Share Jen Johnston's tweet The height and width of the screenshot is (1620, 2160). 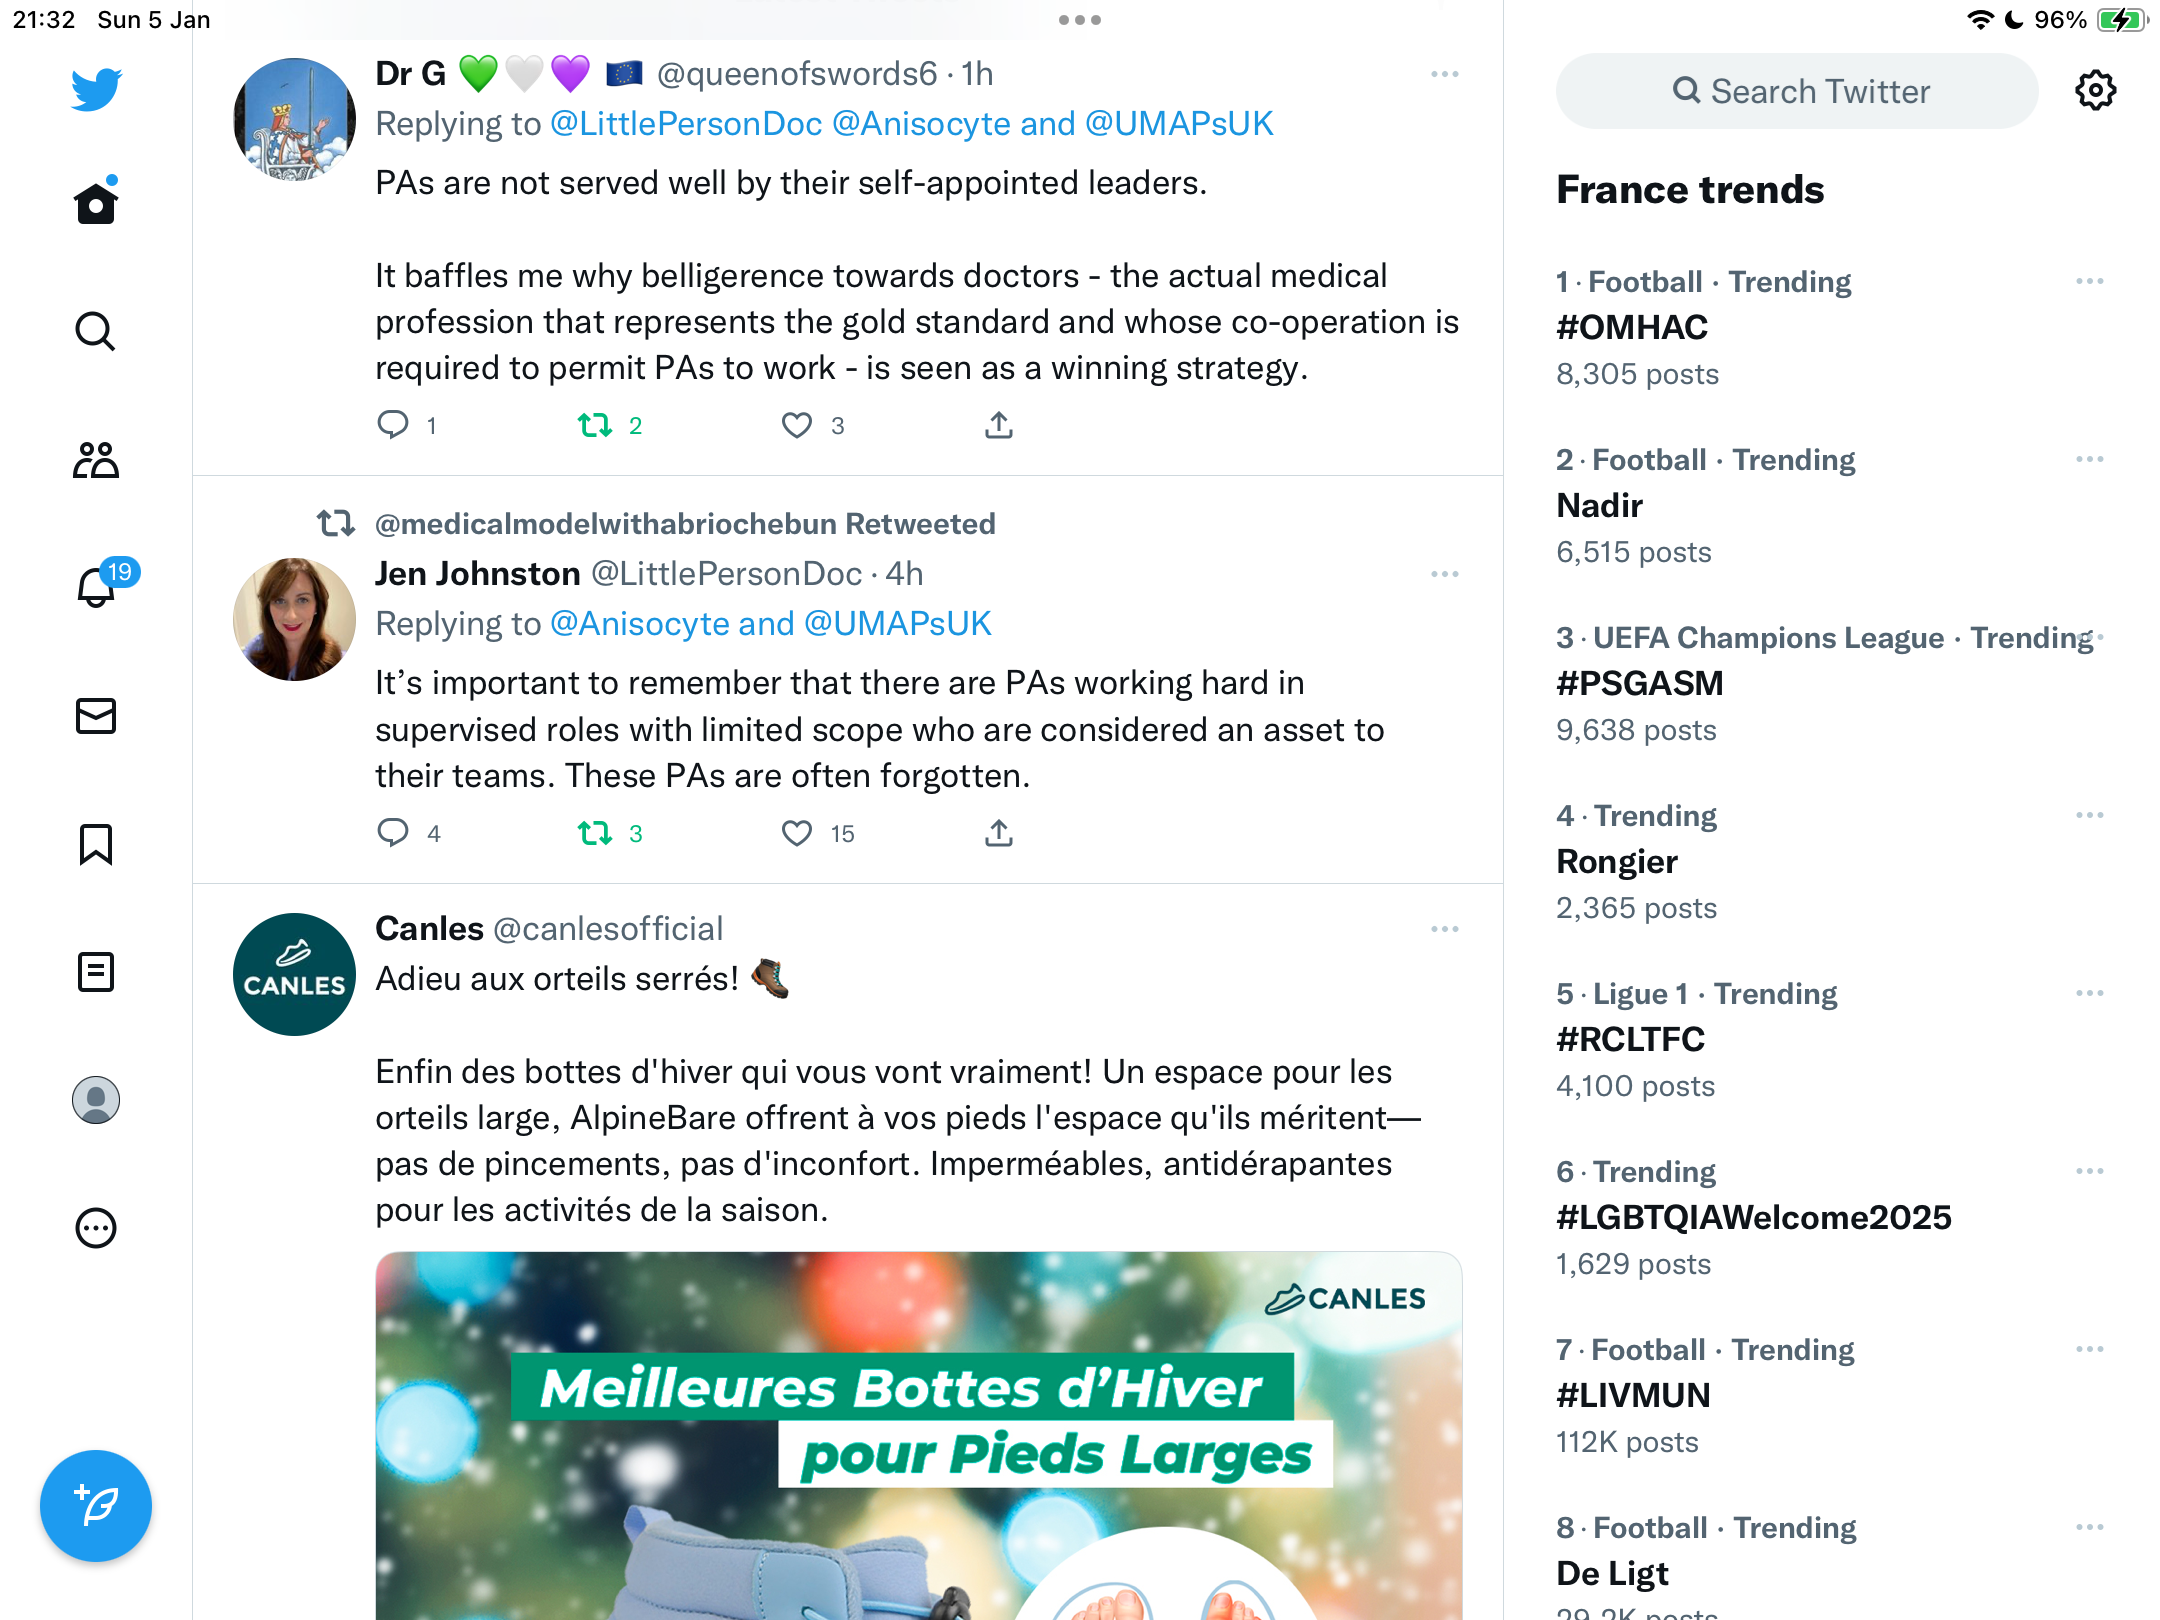999,833
